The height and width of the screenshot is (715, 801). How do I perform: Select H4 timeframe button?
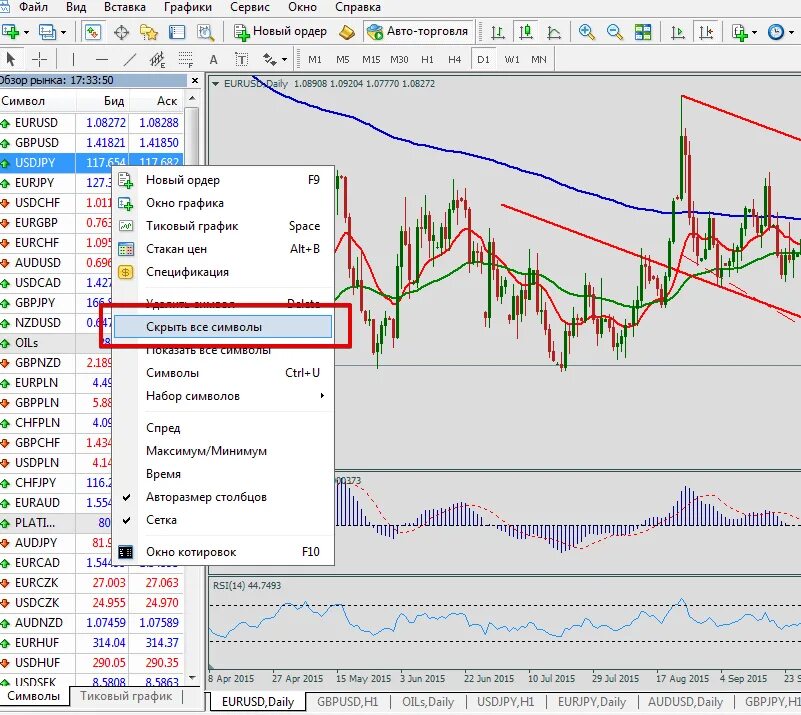click(x=455, y=60)
